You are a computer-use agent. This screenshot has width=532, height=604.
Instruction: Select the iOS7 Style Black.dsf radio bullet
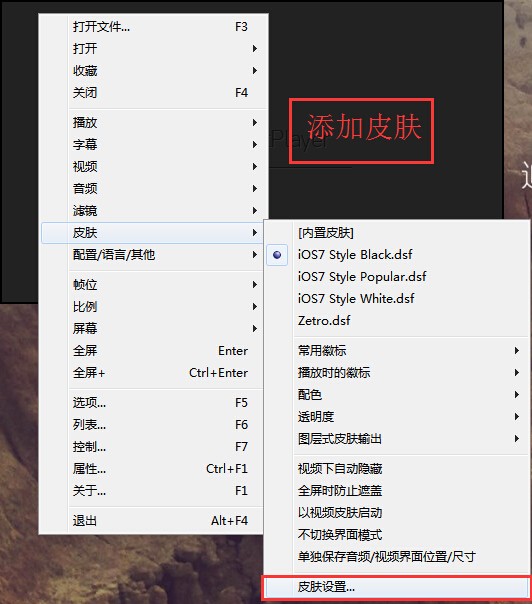277,255
